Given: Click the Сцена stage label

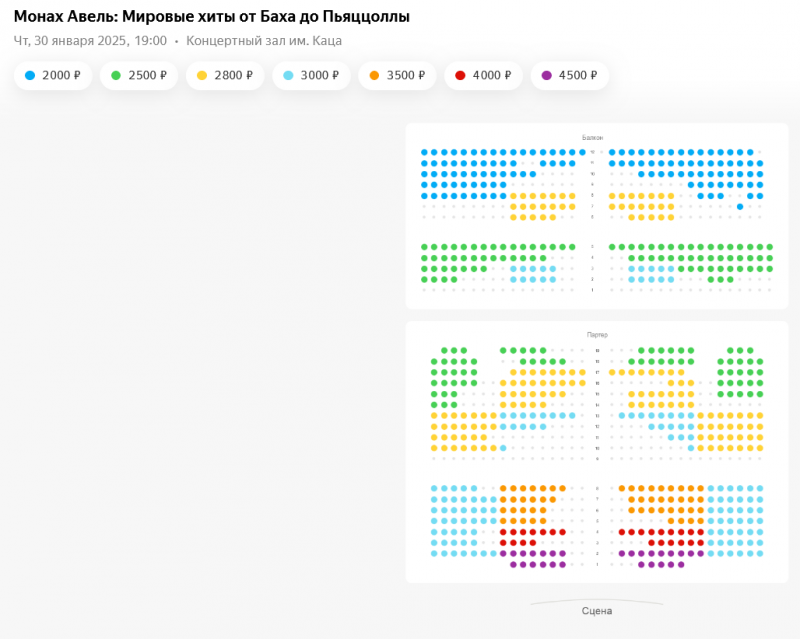Looking at the screenshot, I should point(596,610).
